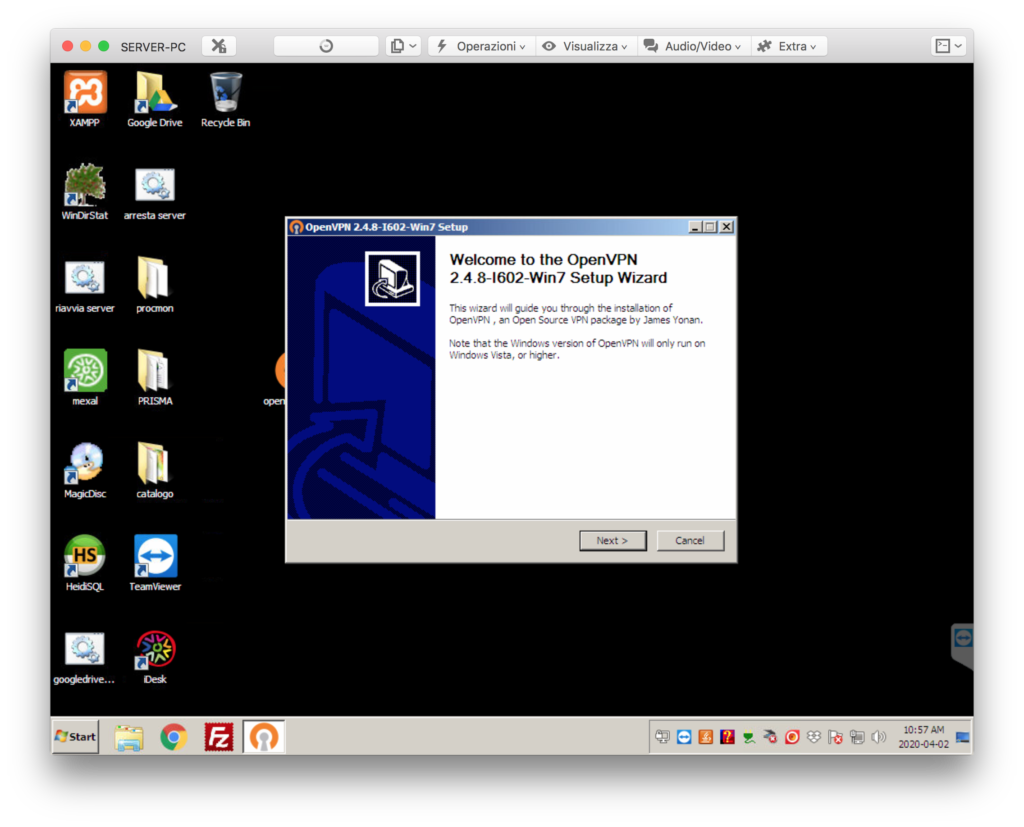The height and width of the screenshot is (827, 1024).
Task: Minimize the OpenVPN Setup window
Action: click(695, 227)
